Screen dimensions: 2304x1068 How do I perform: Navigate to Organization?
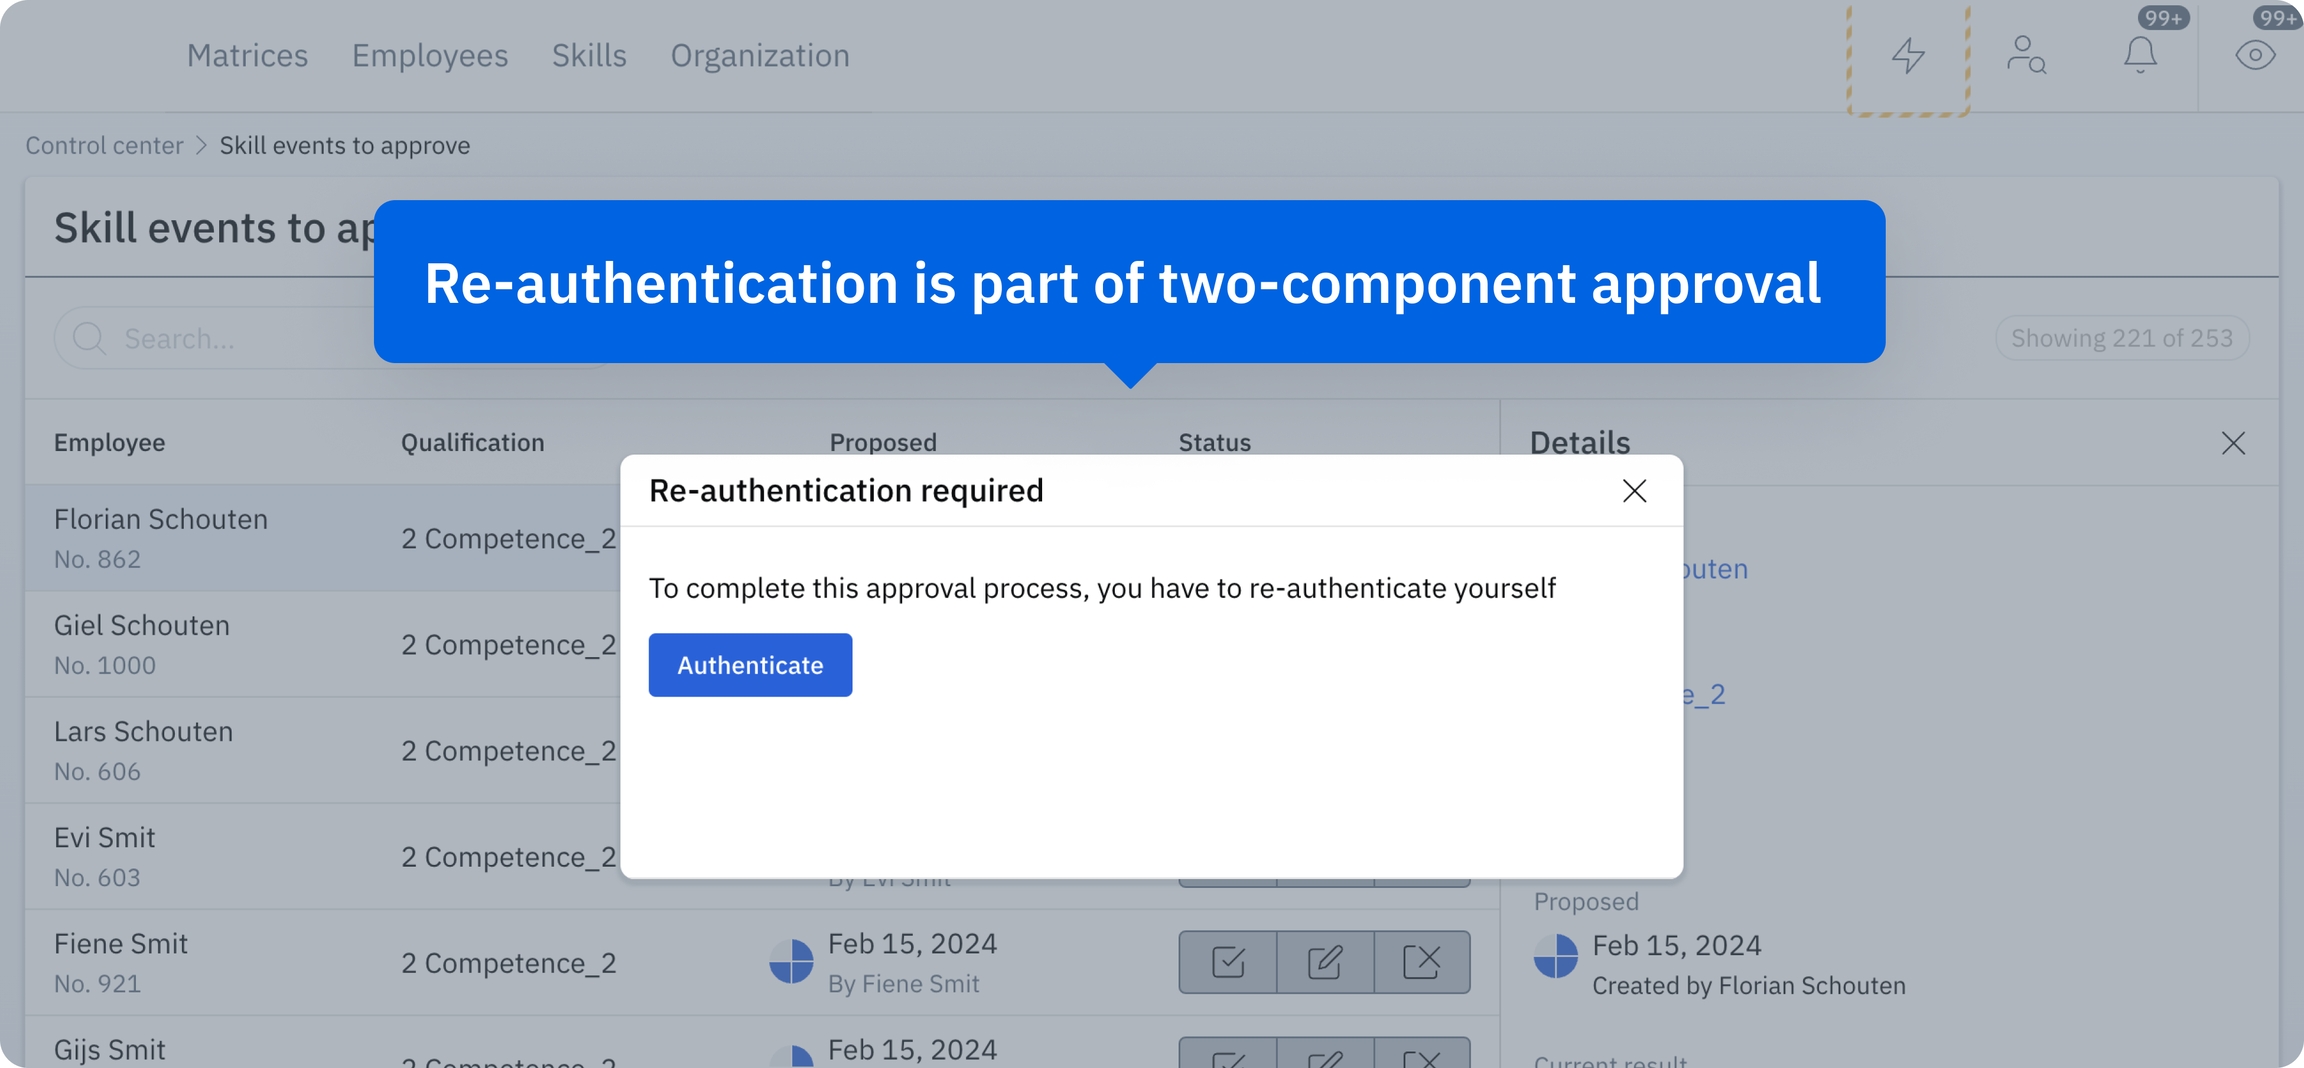coord(760,55)
